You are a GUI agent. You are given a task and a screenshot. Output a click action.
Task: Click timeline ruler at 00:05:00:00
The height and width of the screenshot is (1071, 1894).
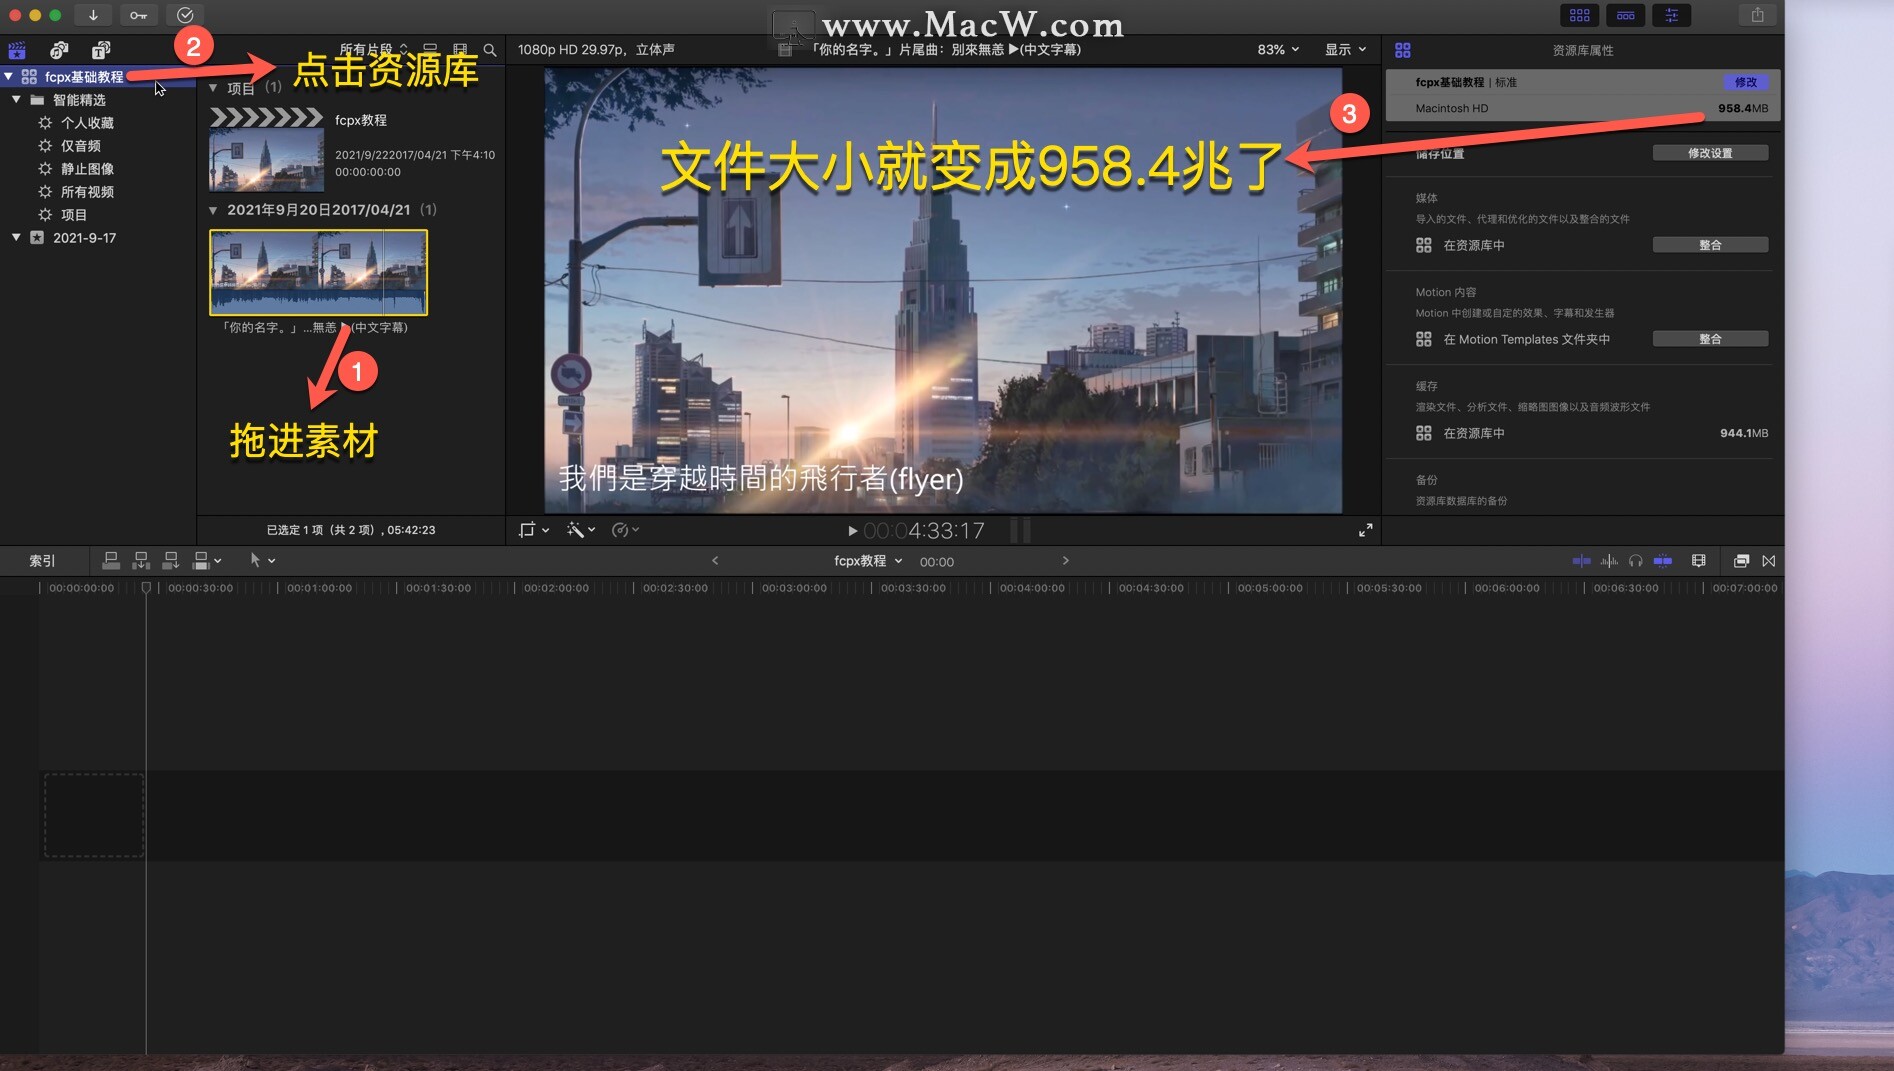[x=1270, y=588]
